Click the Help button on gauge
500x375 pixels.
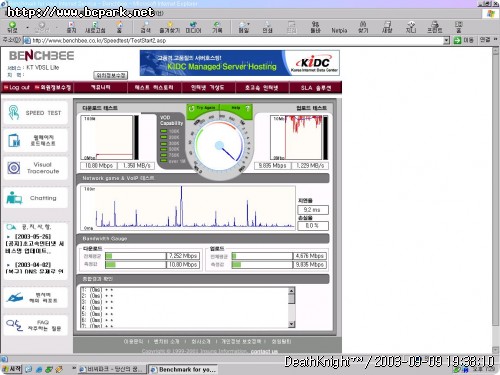pyautogui.click(x=237, y=108)
